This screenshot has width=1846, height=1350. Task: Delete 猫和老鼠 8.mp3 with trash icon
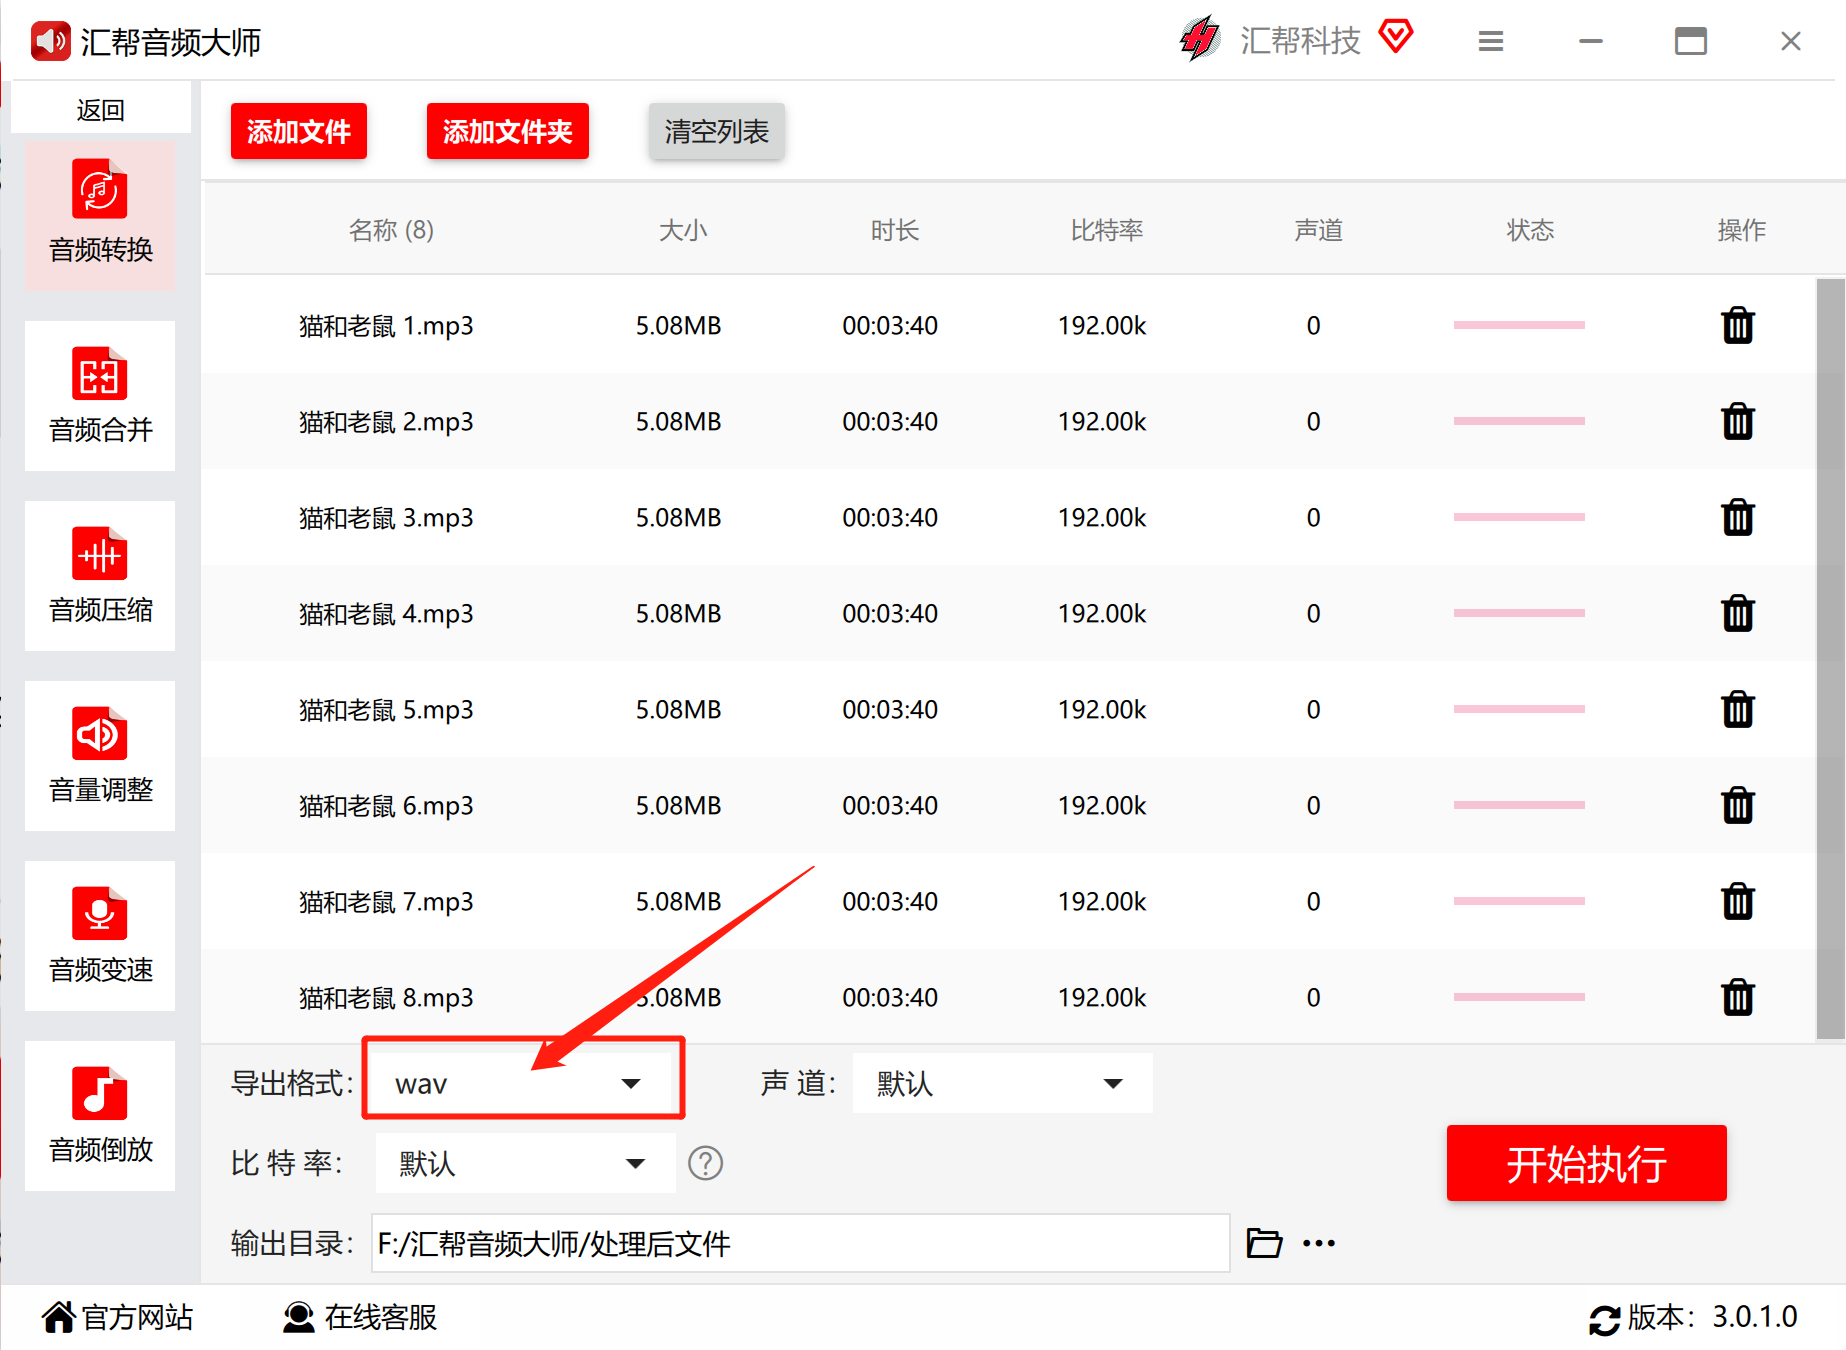click(x=1738, y=997)
